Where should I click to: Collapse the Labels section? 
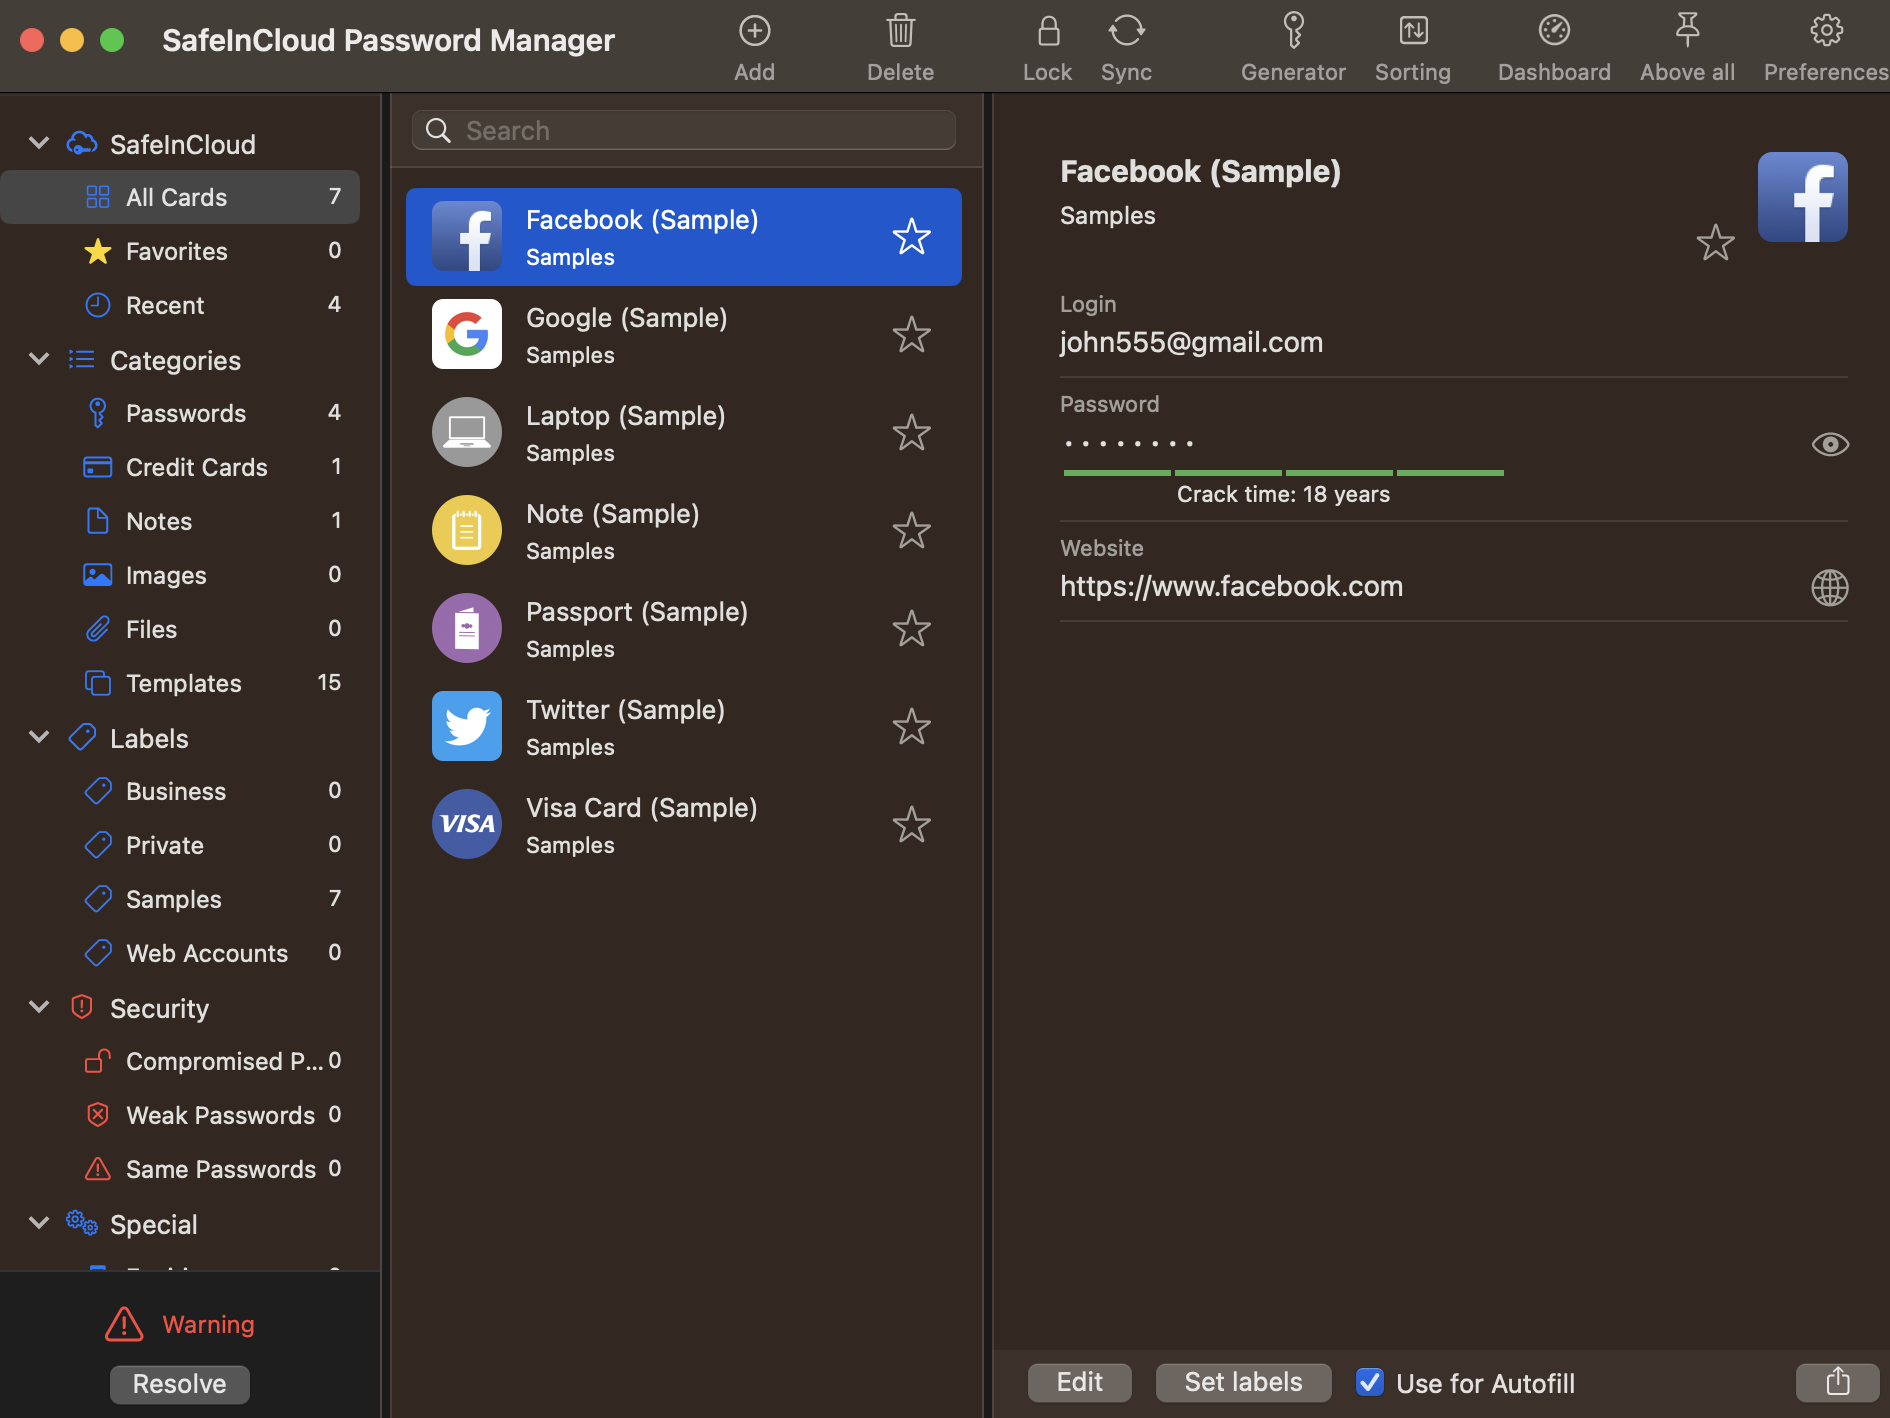point(39,737)
